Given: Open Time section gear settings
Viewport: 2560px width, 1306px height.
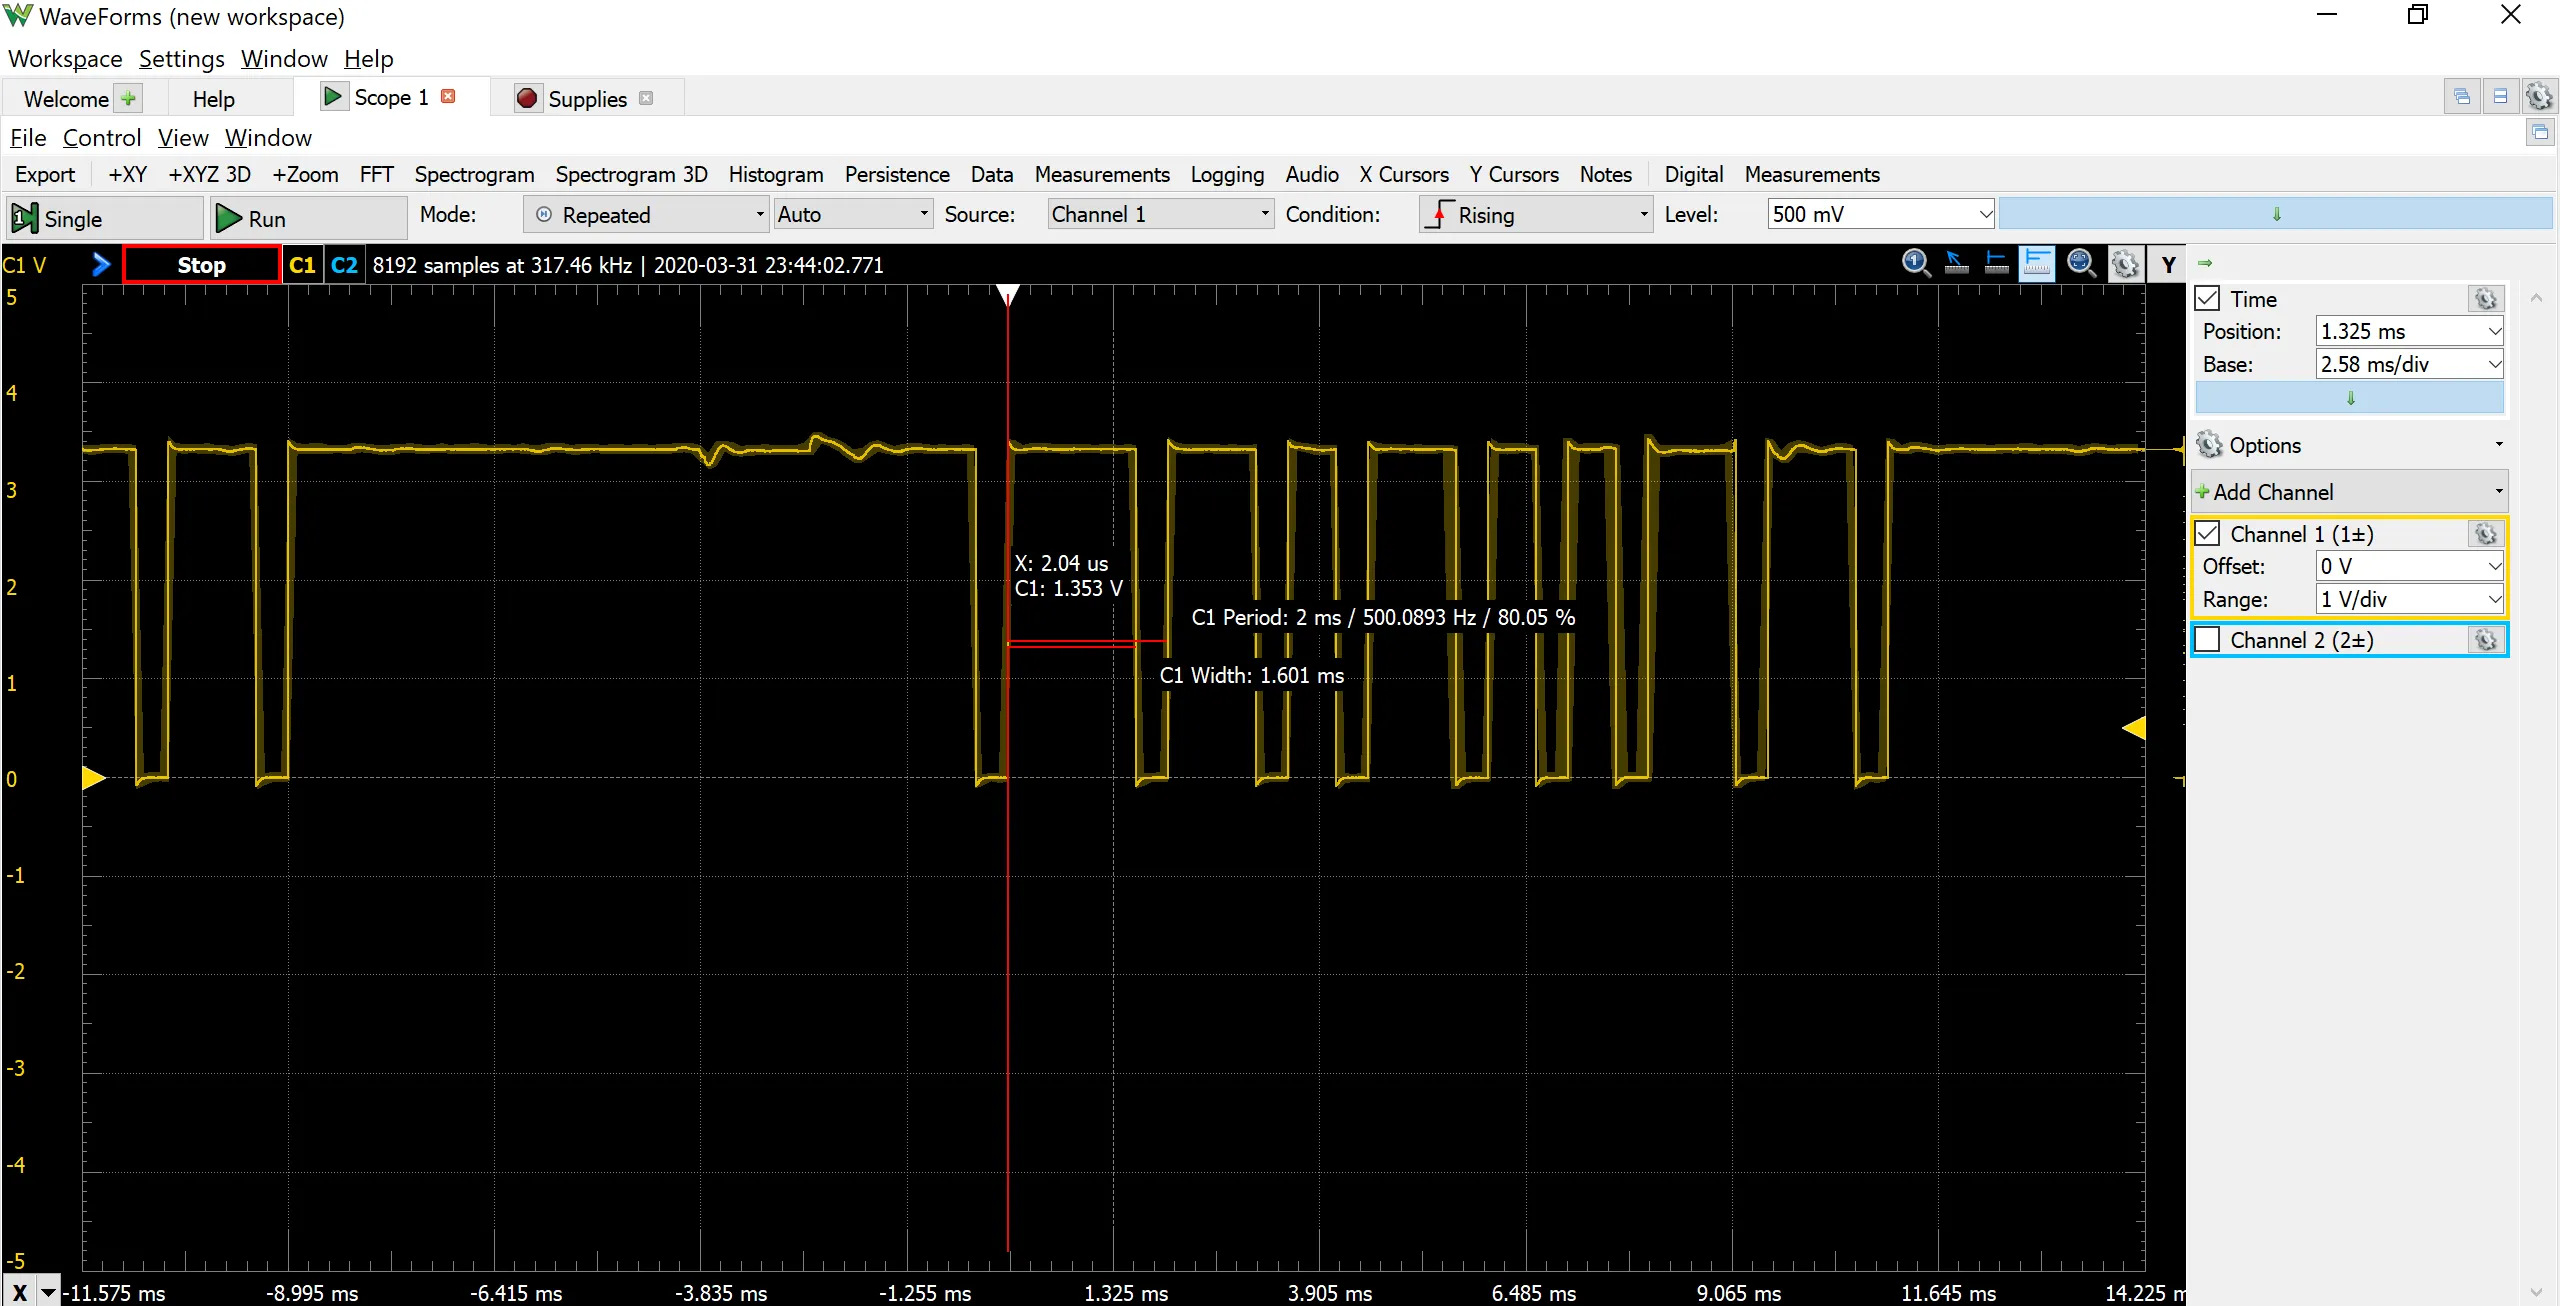Looking at the screenshot, I should click(x=2486, y=299).
